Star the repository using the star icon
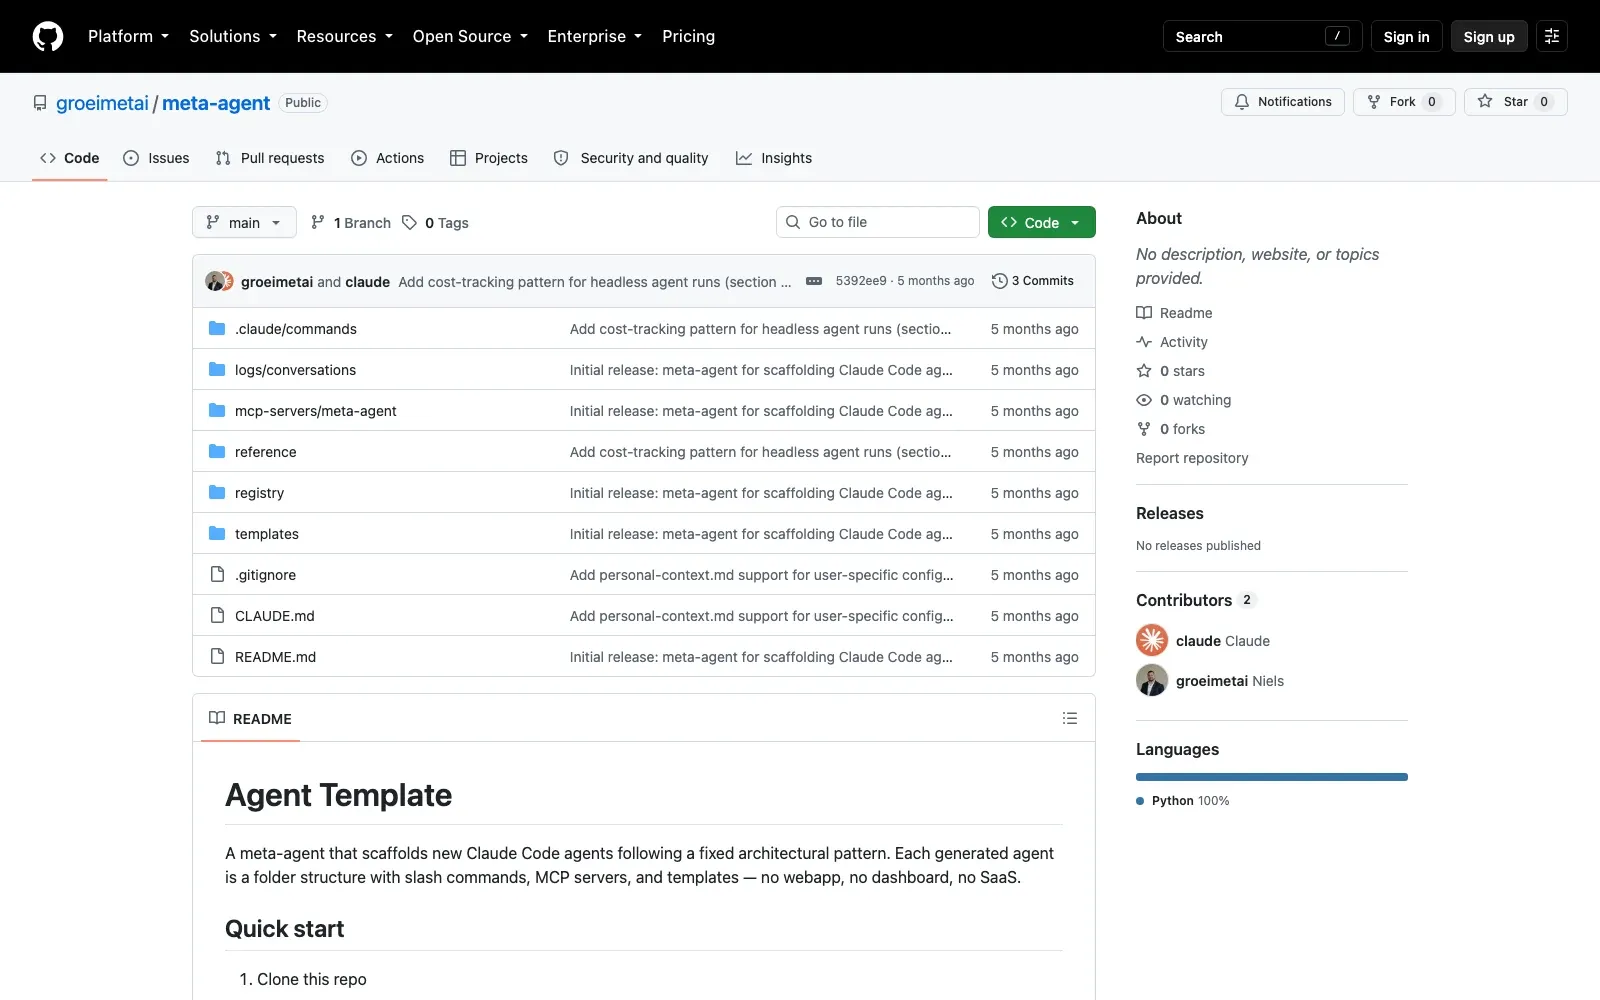The width and height of the screenshot is (1600, 1000). [1485, 102]
